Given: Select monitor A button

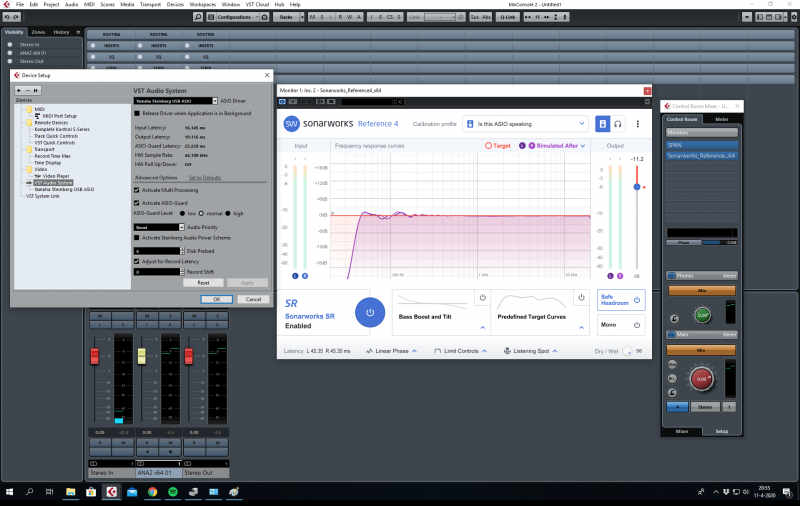Looking at the screenshot, I should (677, 407).
